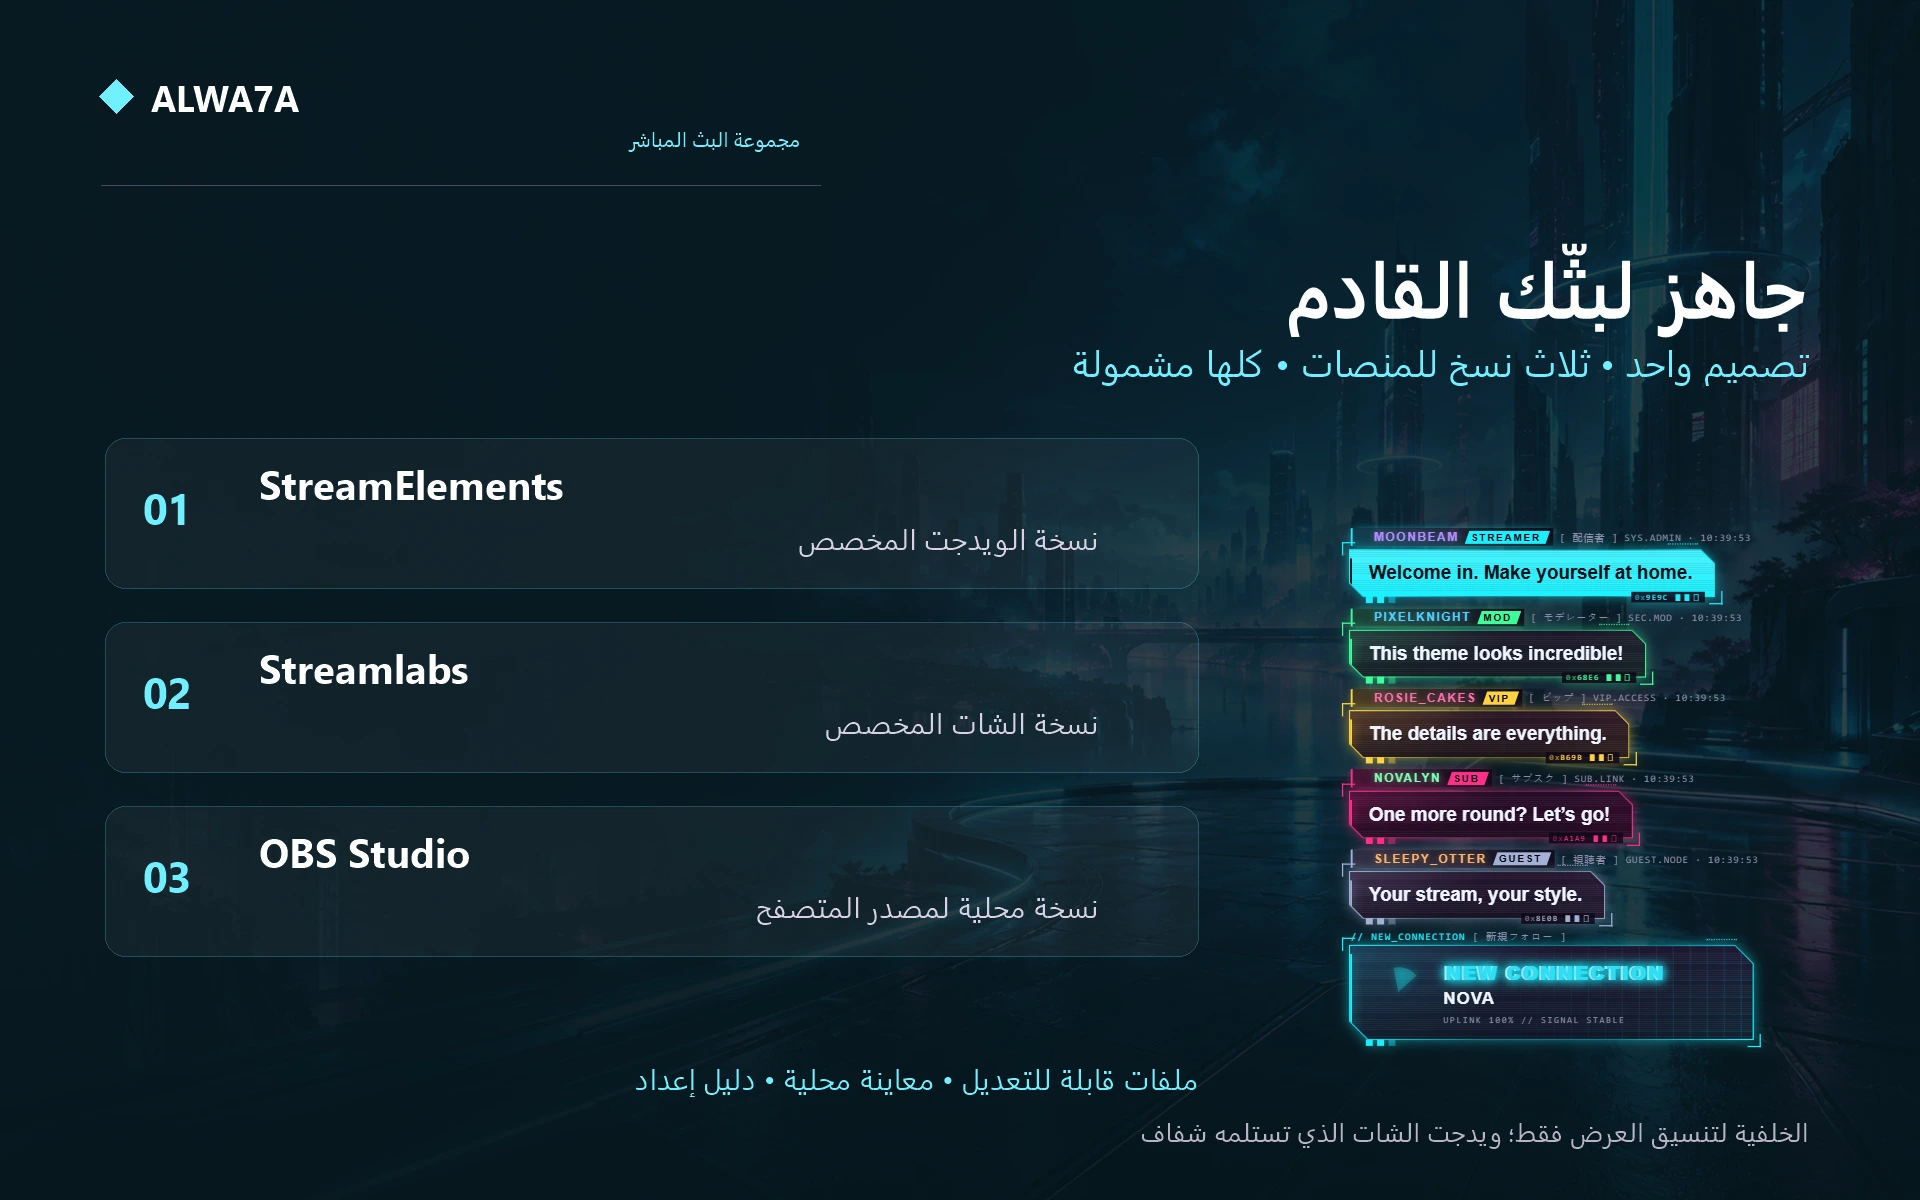Screen dimensions: 1920x1200
Task: Click the play triangle icon in NEW CONNECTION alert
Action: click(1405, 978)
